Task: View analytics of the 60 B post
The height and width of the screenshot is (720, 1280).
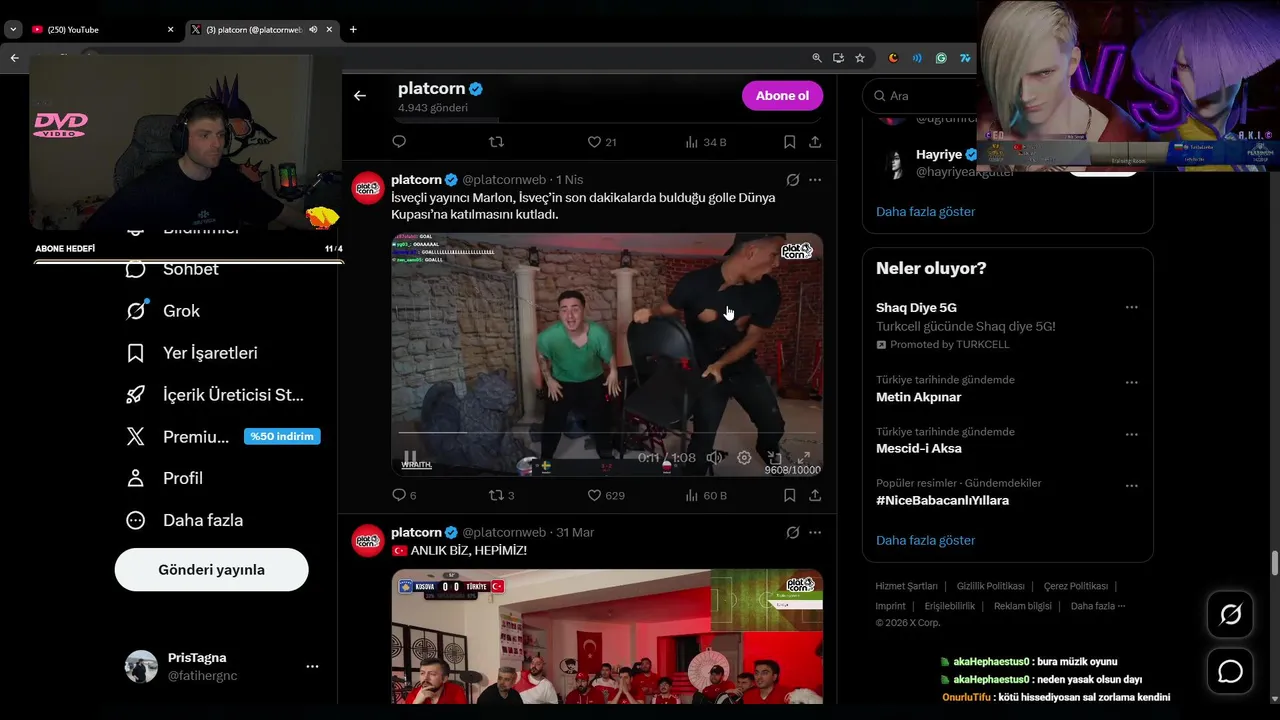Action: (705, 495)
